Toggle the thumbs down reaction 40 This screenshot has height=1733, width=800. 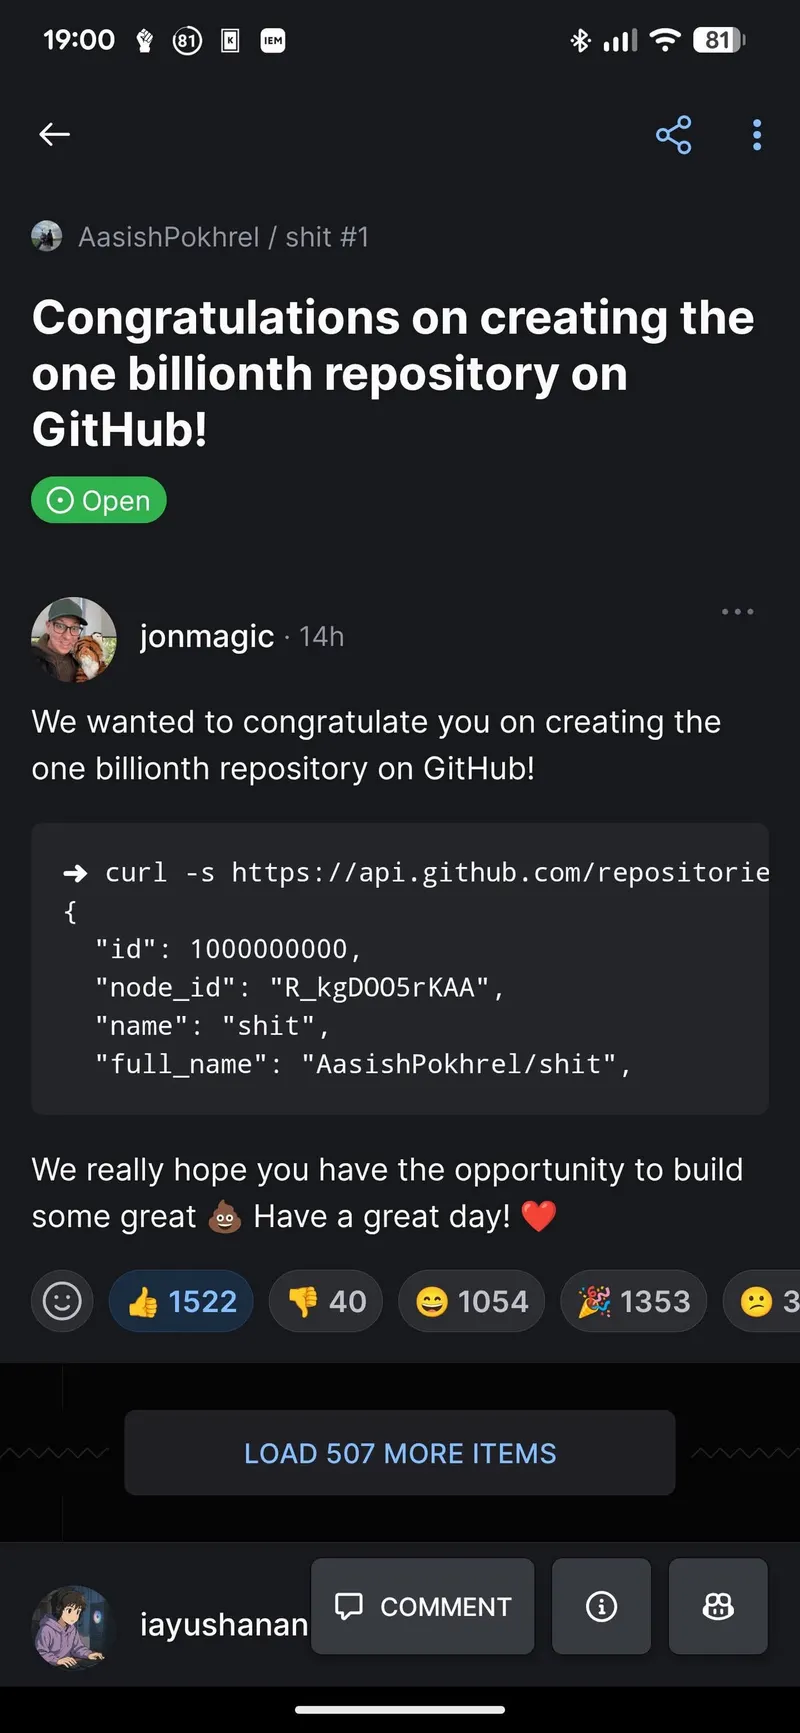tap(326, 1301)
